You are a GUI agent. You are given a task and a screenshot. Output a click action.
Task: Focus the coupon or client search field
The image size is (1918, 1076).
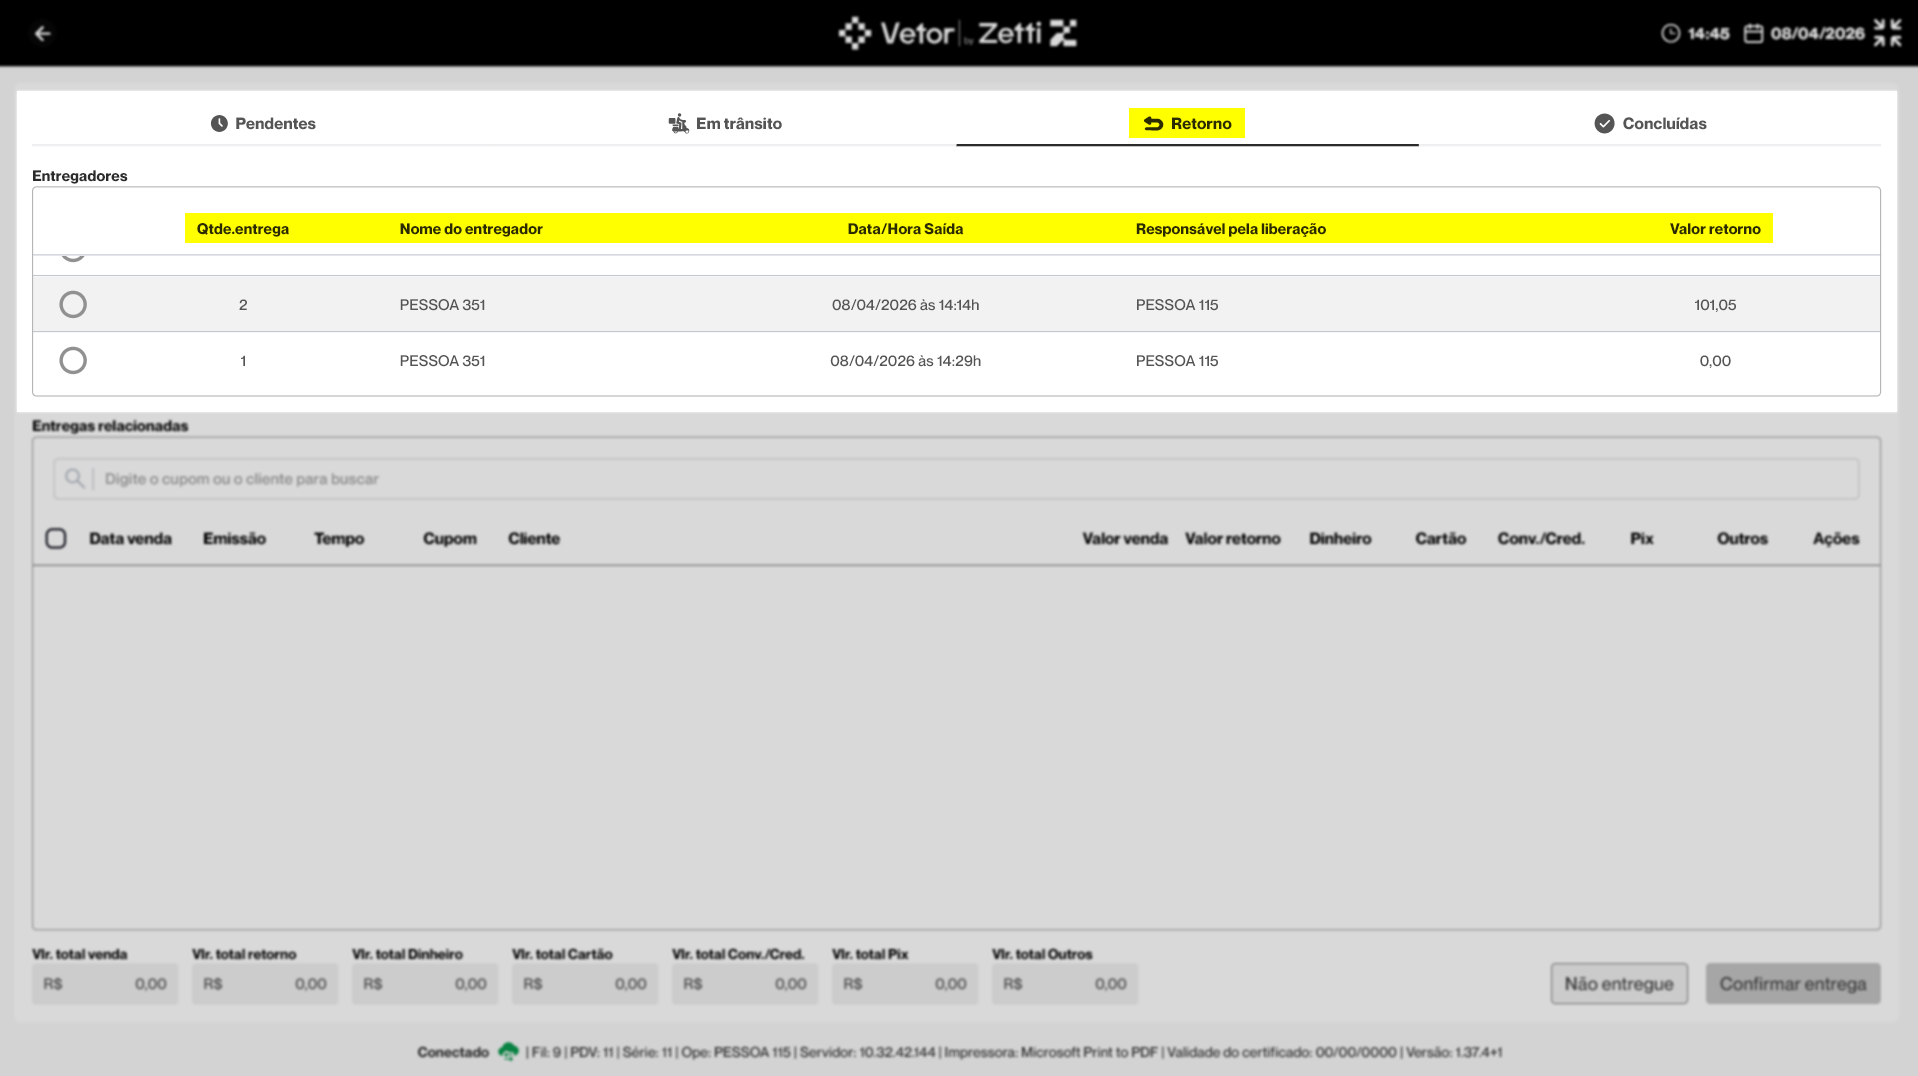point(956,479)
